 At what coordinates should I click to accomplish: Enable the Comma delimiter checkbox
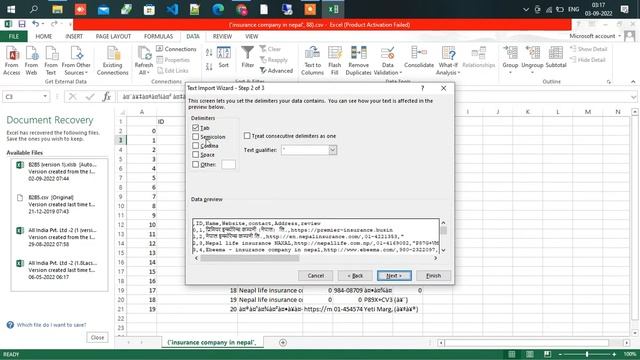click(196, 146)
